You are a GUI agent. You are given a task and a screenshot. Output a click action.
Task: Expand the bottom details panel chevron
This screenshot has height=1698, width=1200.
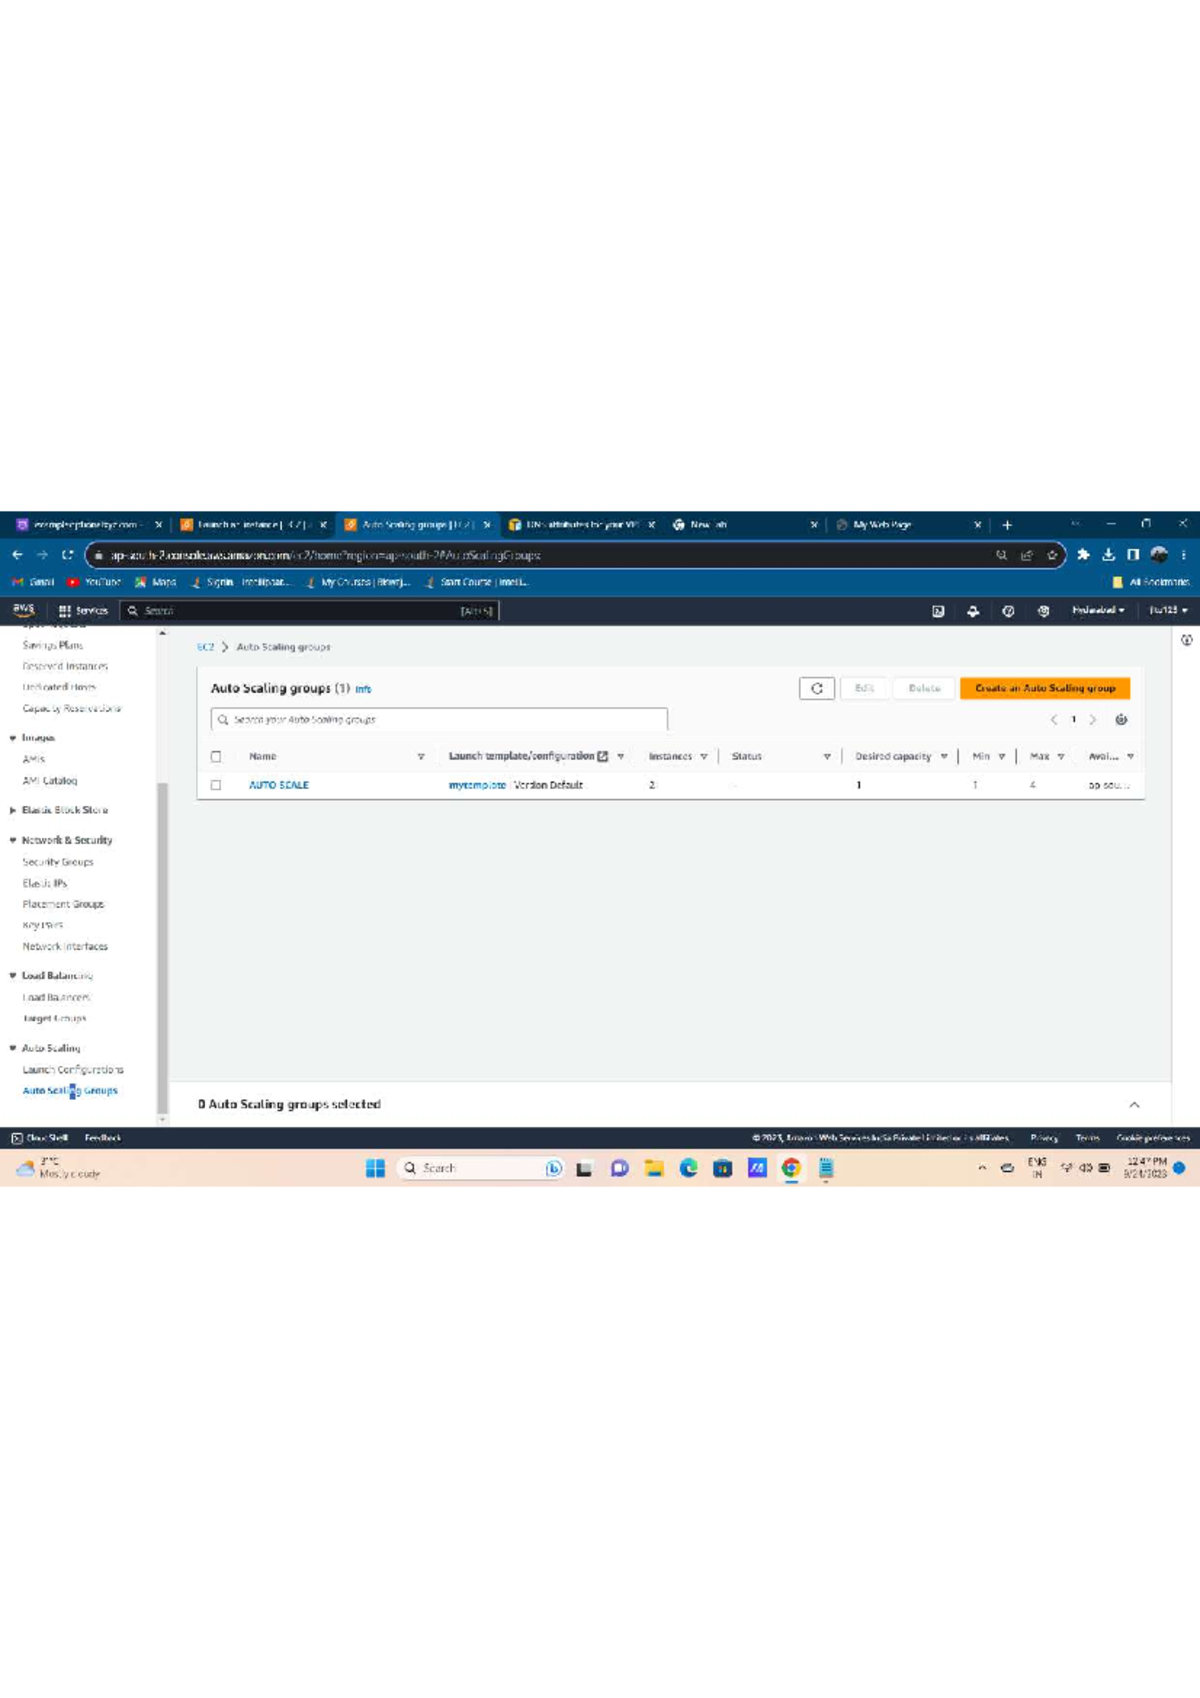[1134, 1105]
